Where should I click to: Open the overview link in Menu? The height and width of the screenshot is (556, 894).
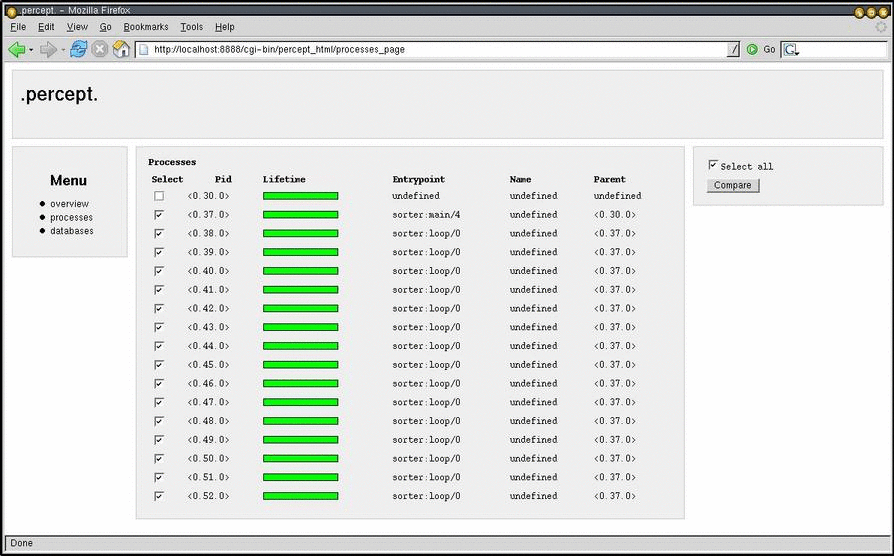pos(69,204)
